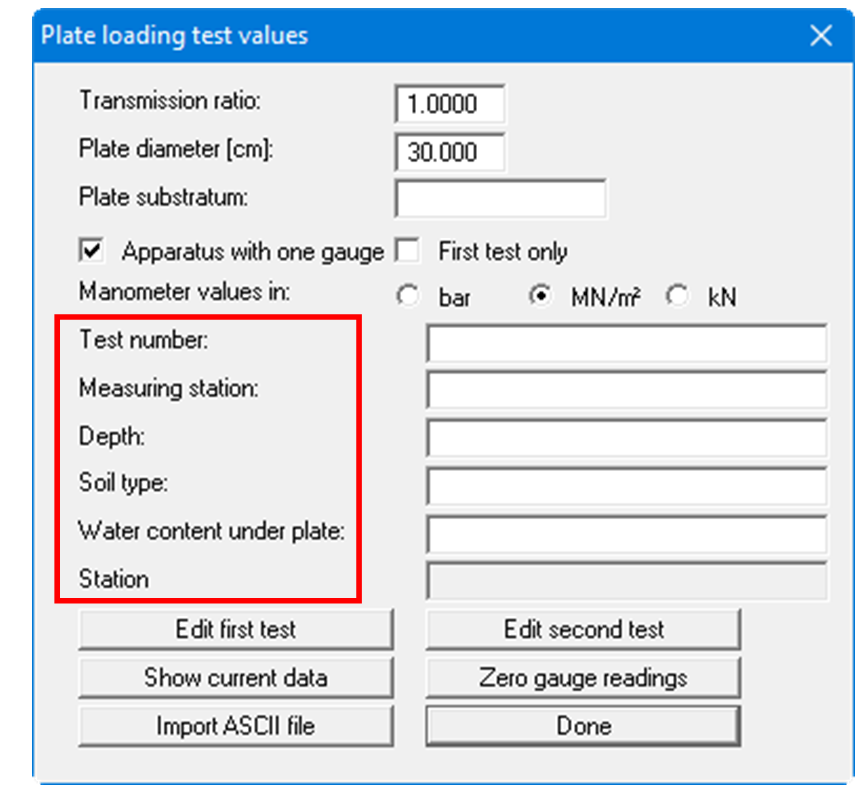Click into the Test number field

point(626,343)
